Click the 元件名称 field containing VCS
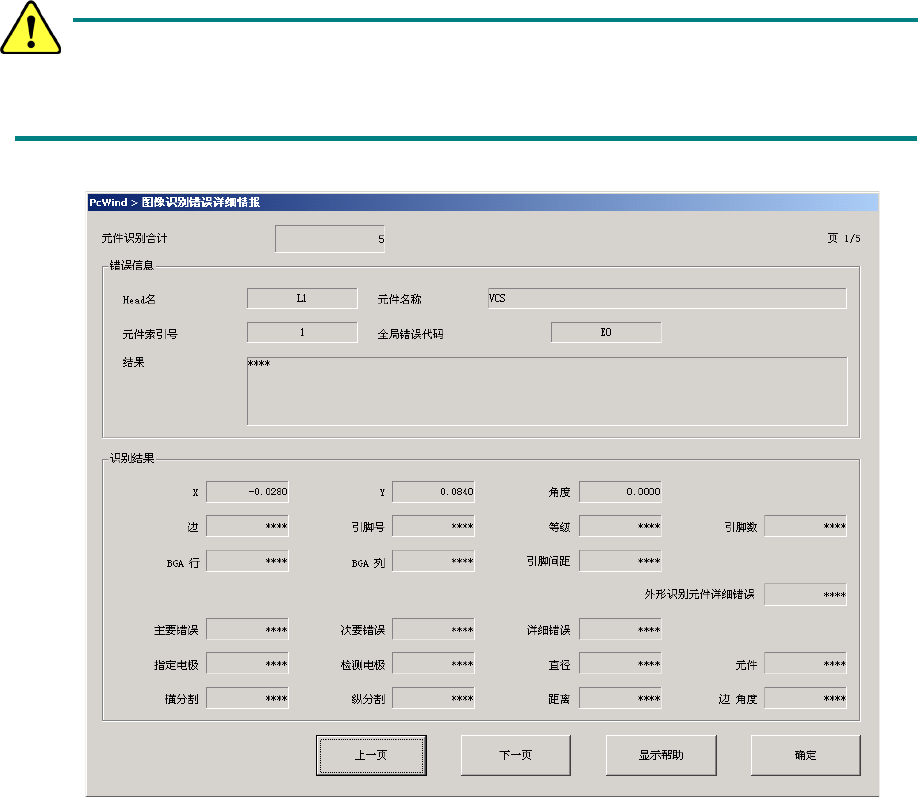The width and height of the screenshot is (918, 797). pyautogui.click(x=666, y=298)
